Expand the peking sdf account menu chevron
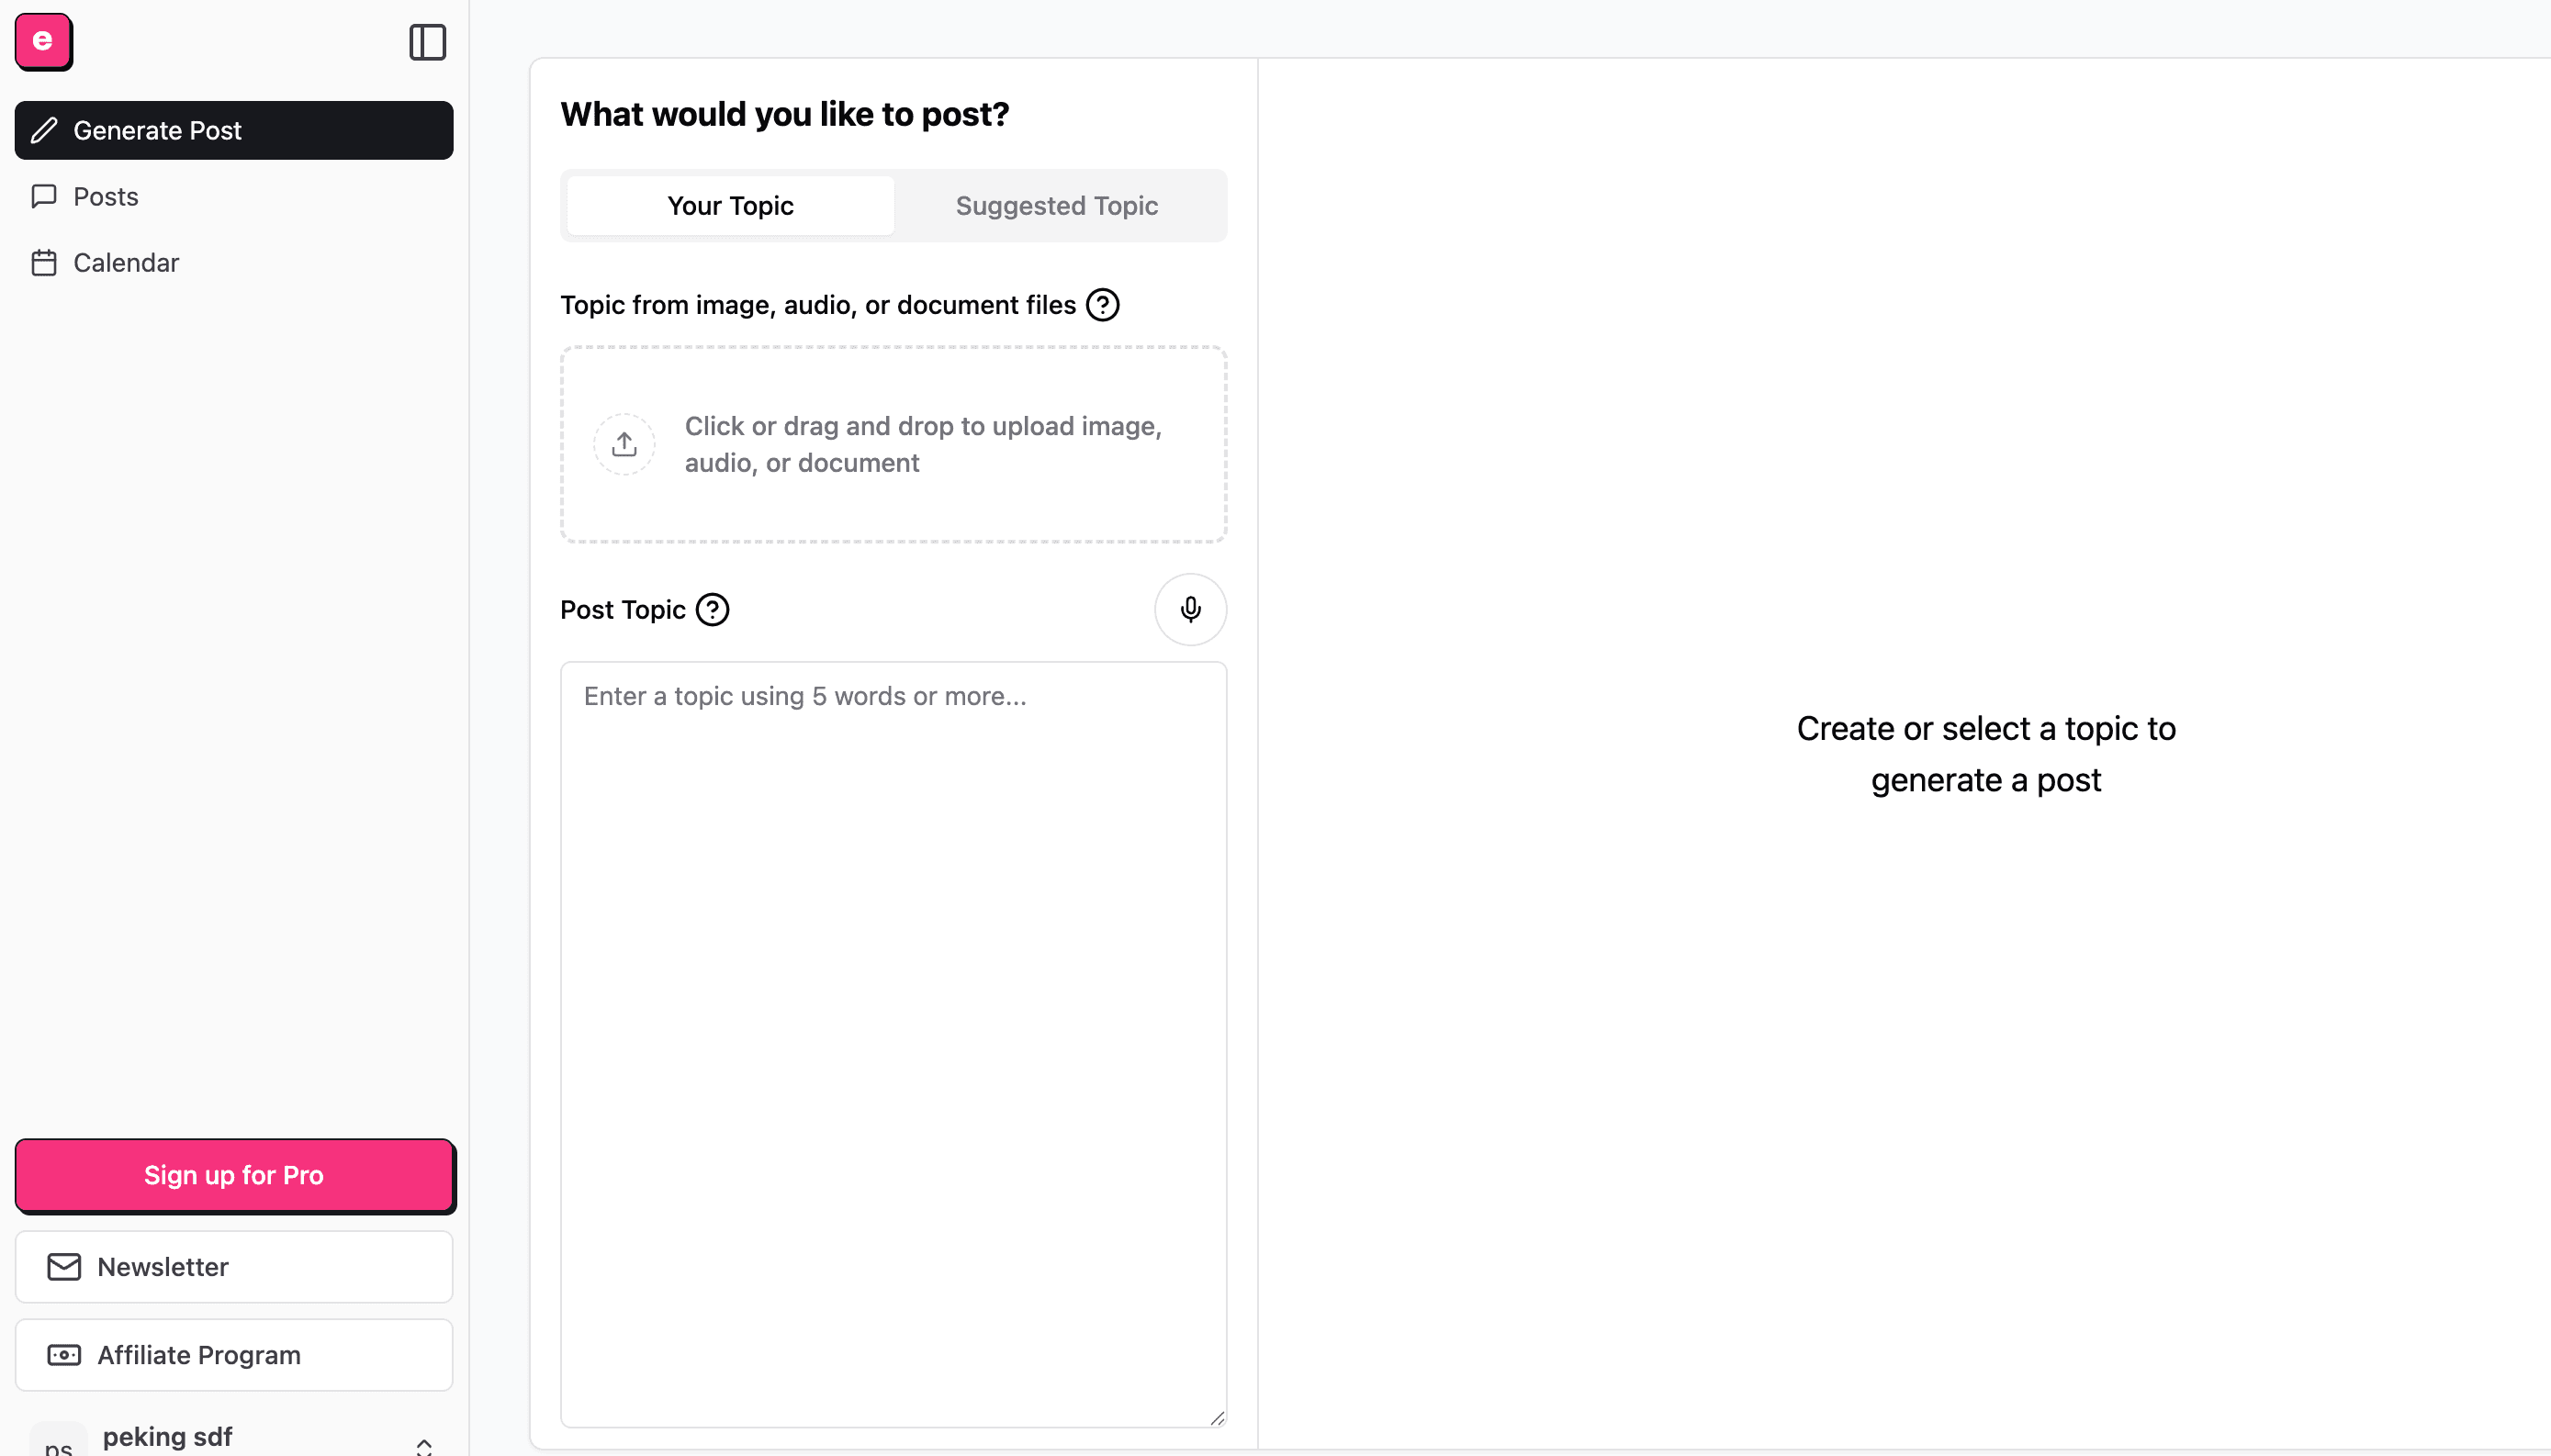This screenshot has height=1456, width=2551. [424, 1446]
